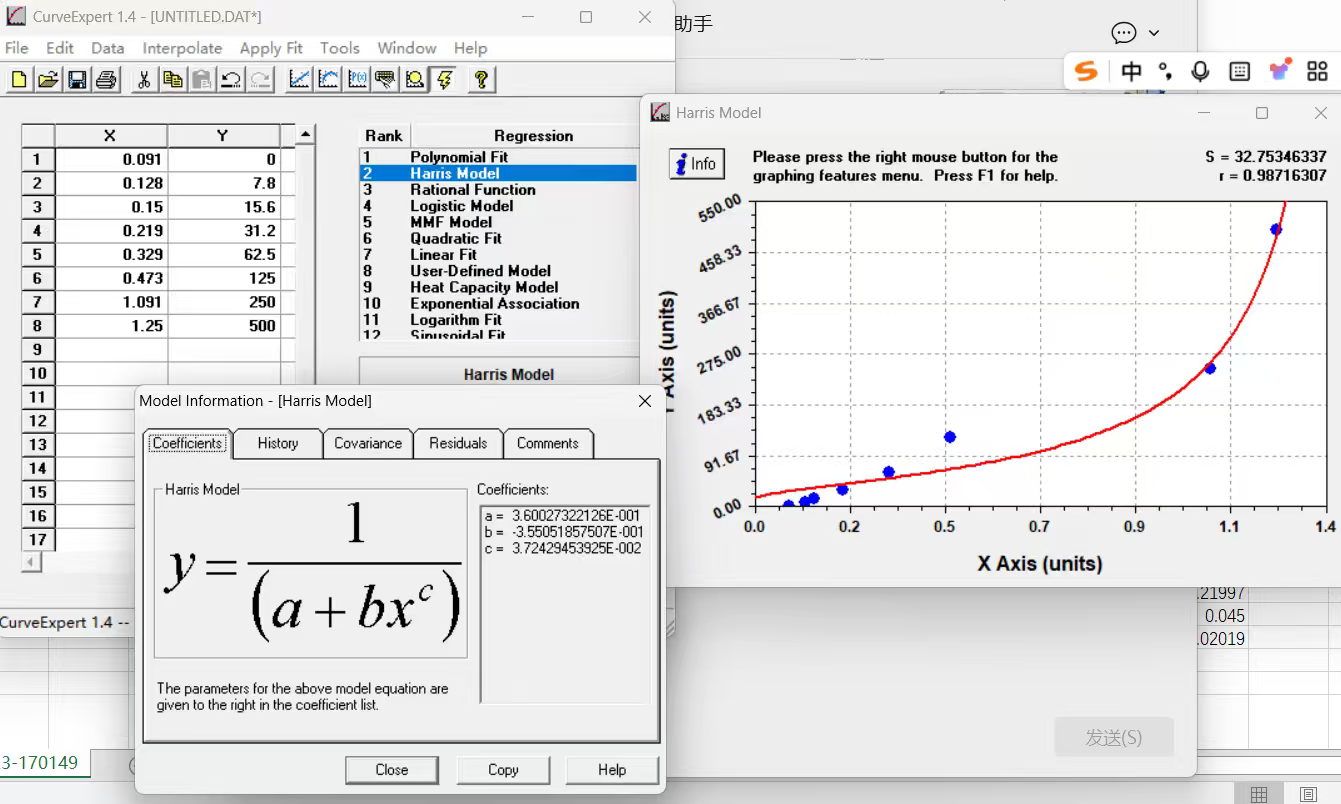
Task: Toggle the Sogou punctuation mode button
Action: (x=1165, y=71)
